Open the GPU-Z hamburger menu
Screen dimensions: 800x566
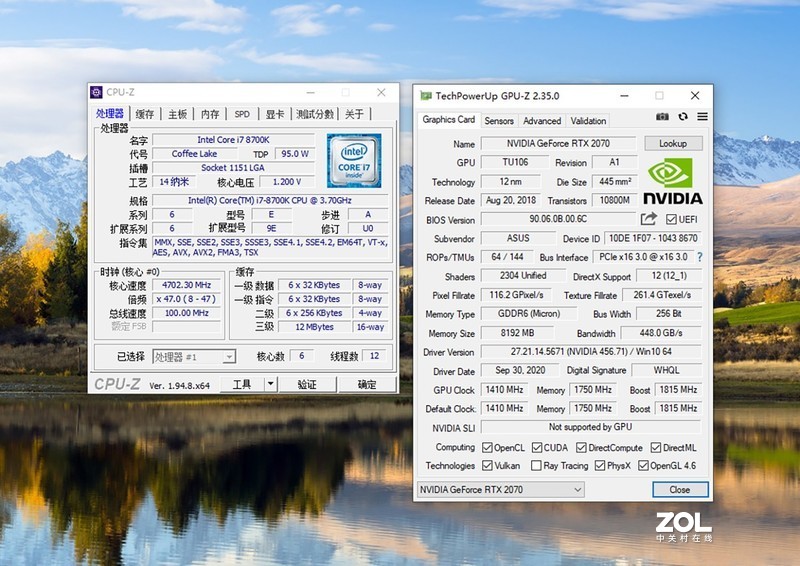(x=702, y=116)
